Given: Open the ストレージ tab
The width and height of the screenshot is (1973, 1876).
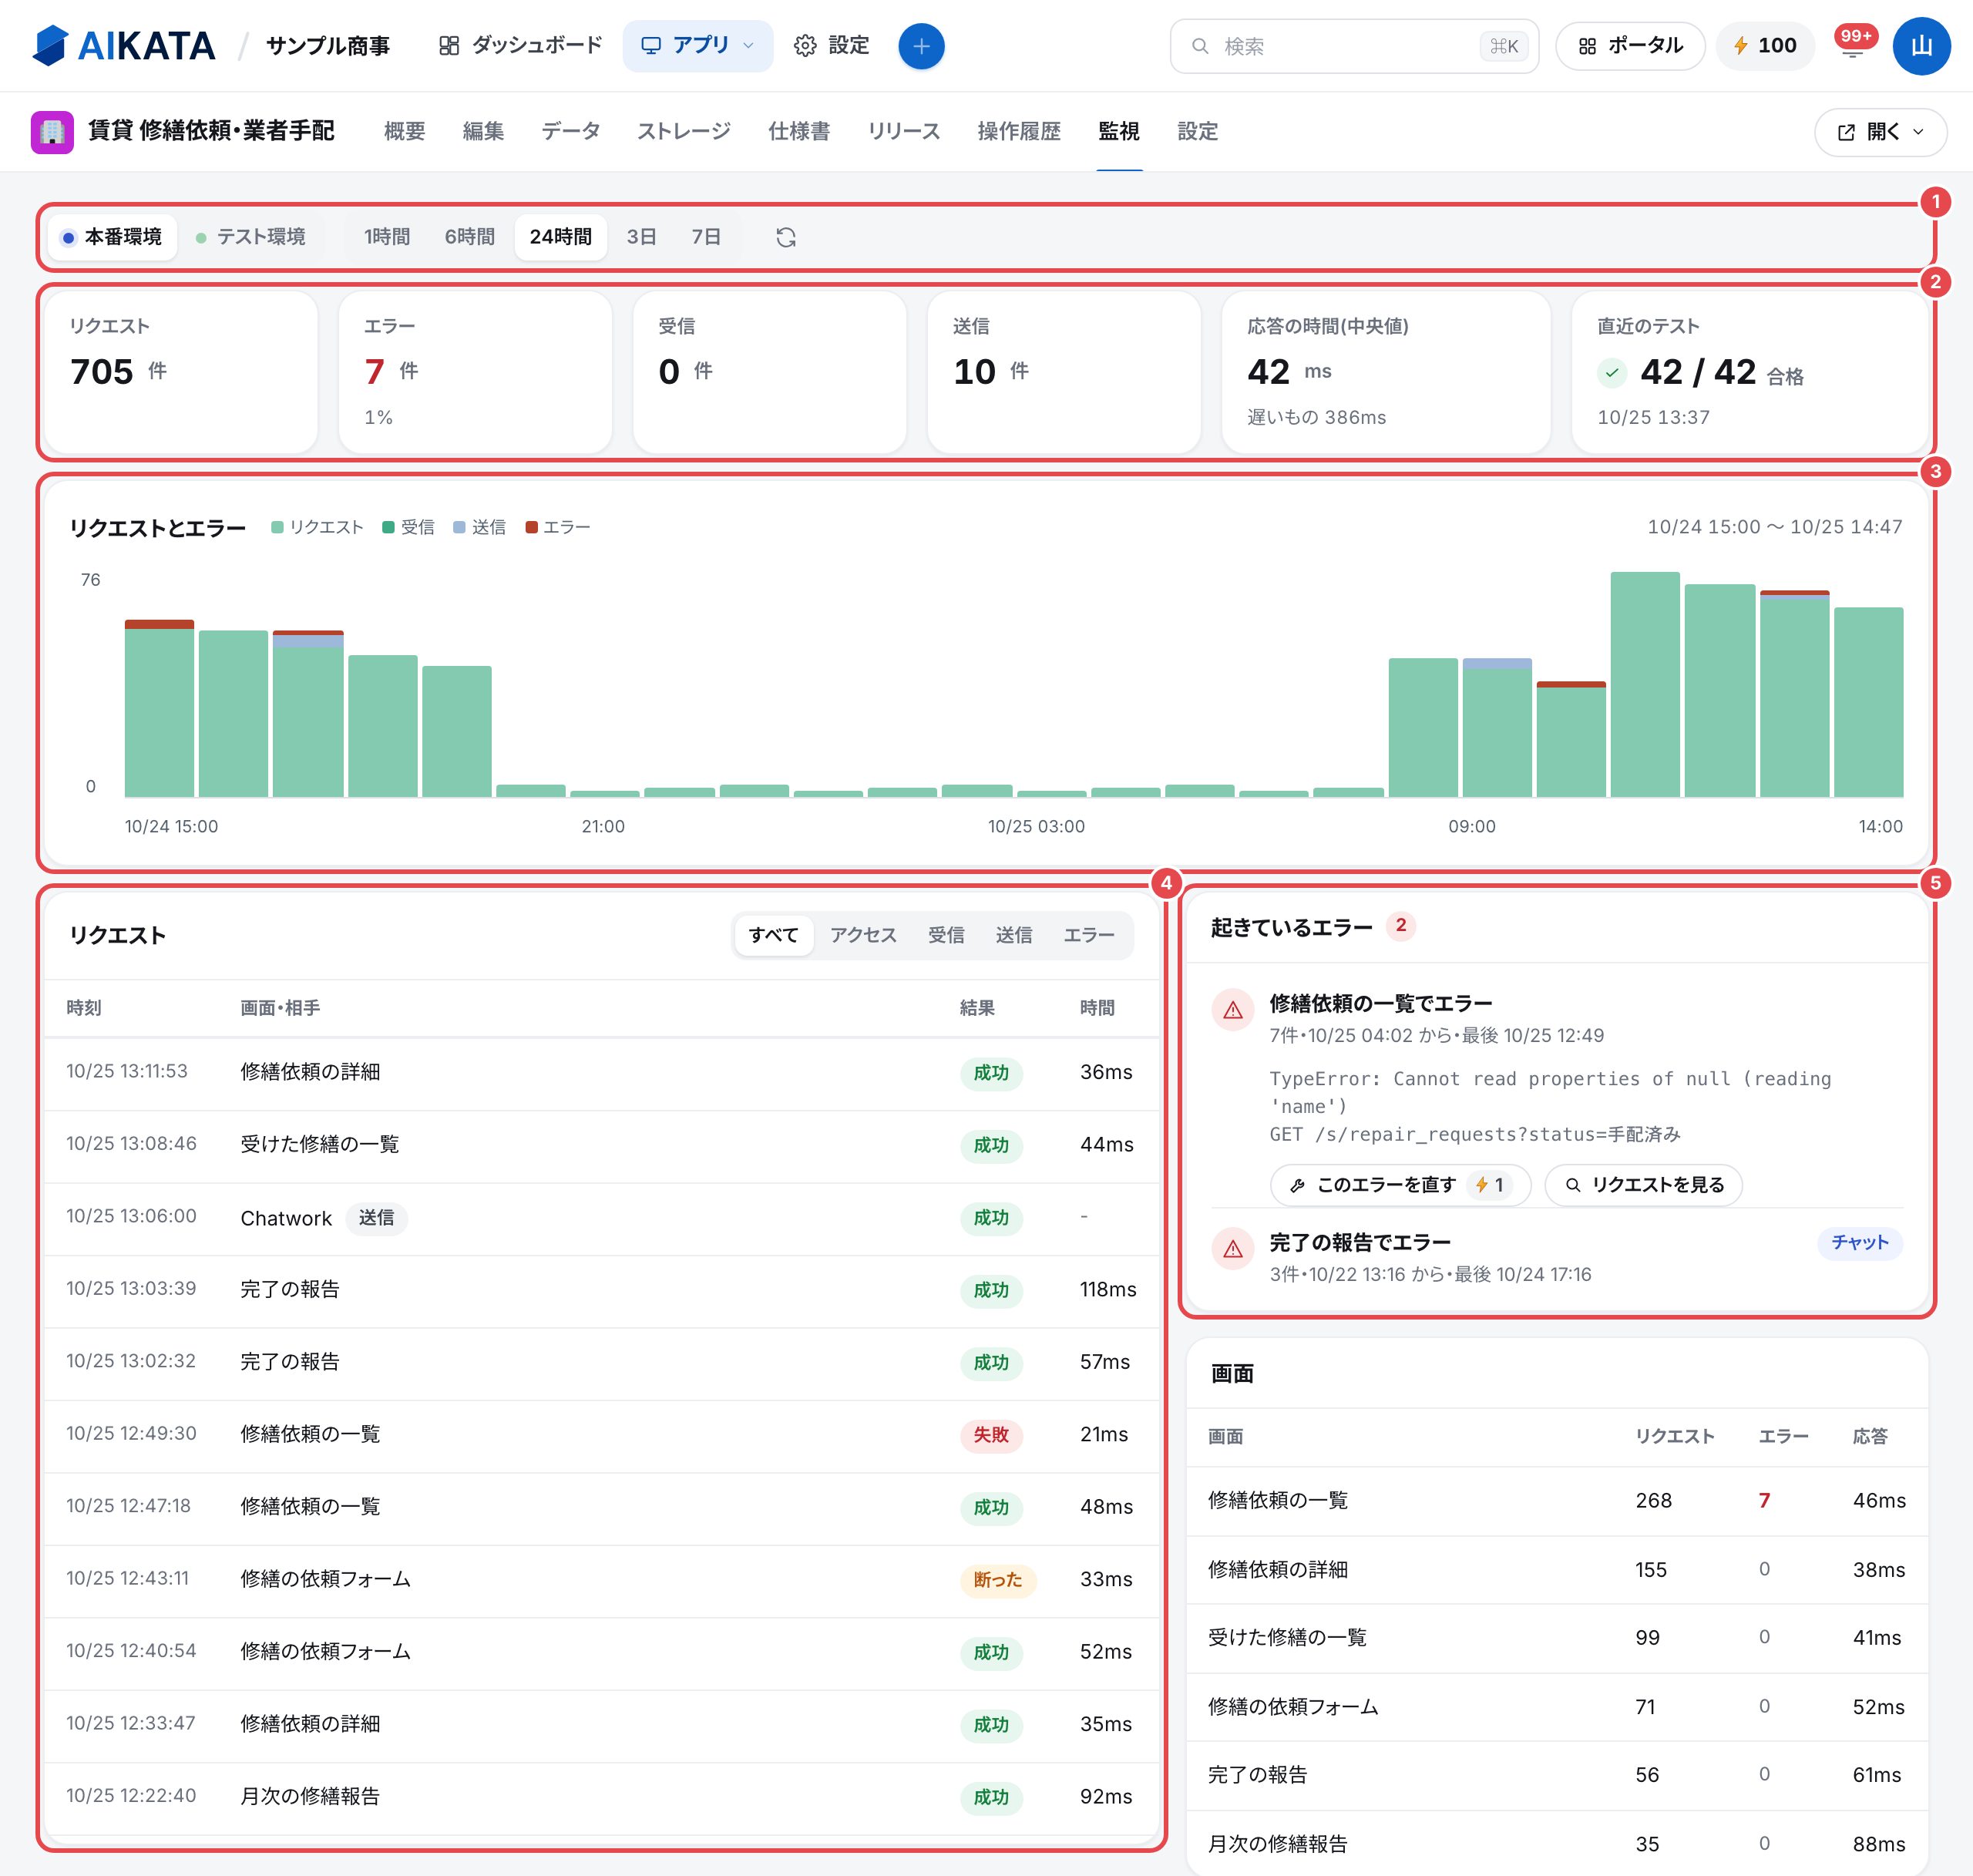Looking at the screenshot, I should pyautogui.click(x=683, y=132).
